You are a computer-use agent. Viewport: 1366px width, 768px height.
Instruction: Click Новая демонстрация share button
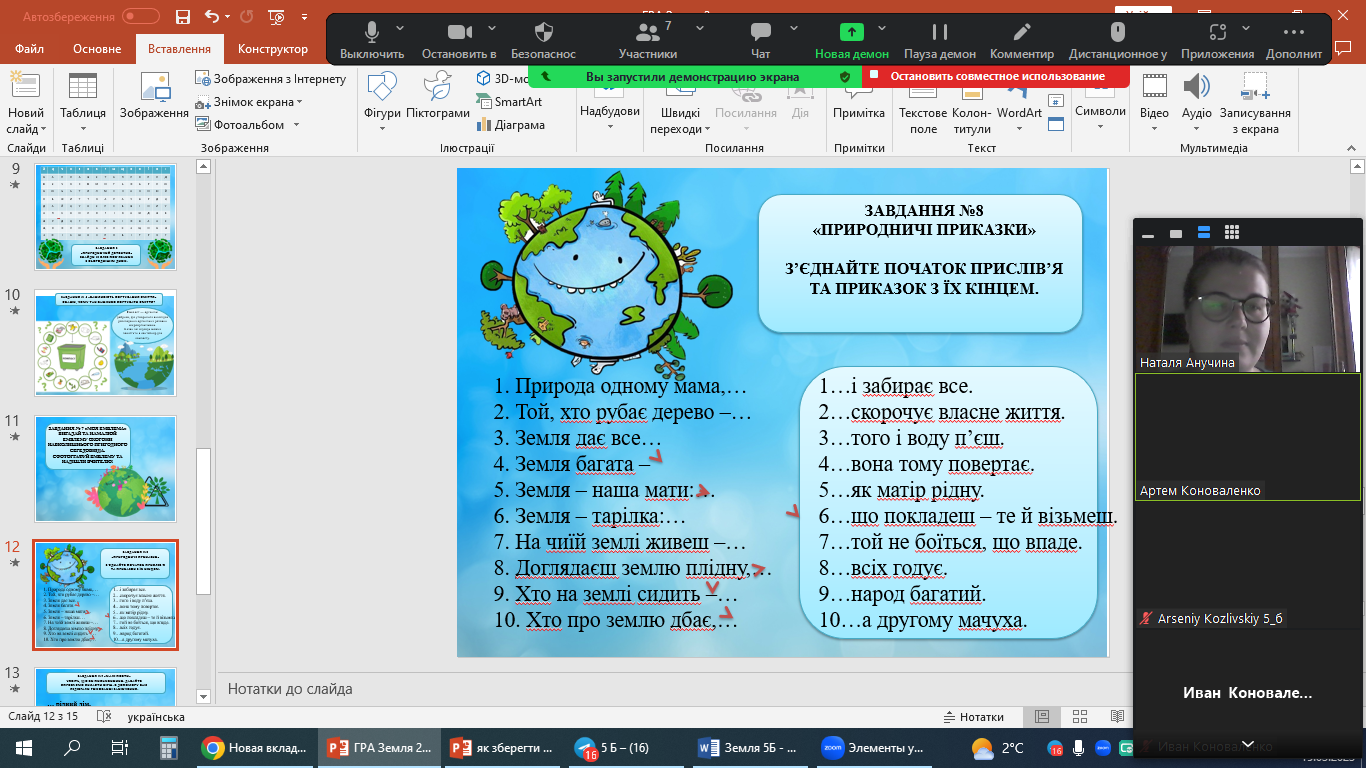click(x=851, y=39)
